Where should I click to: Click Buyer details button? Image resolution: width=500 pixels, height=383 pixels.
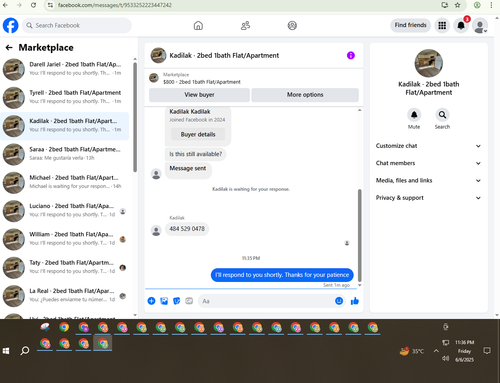pos(198,134)
